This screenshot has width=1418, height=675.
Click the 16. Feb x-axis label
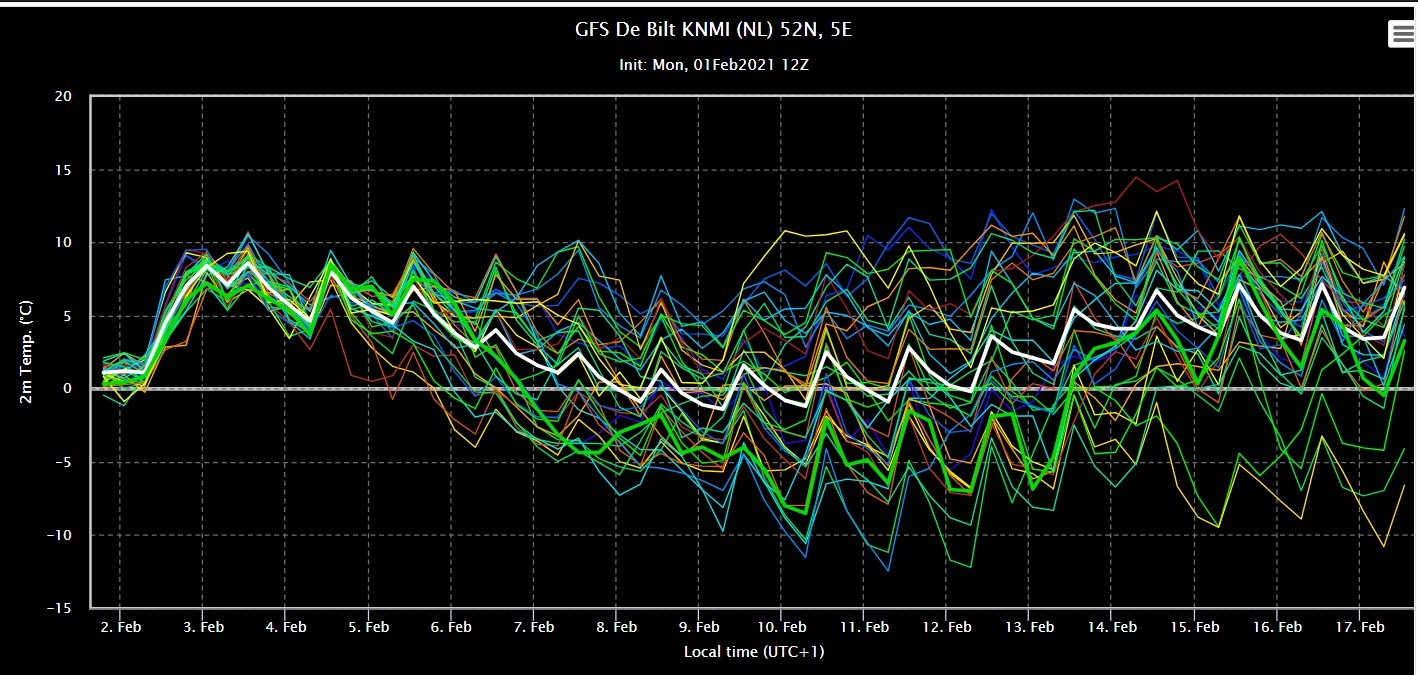1278,627
